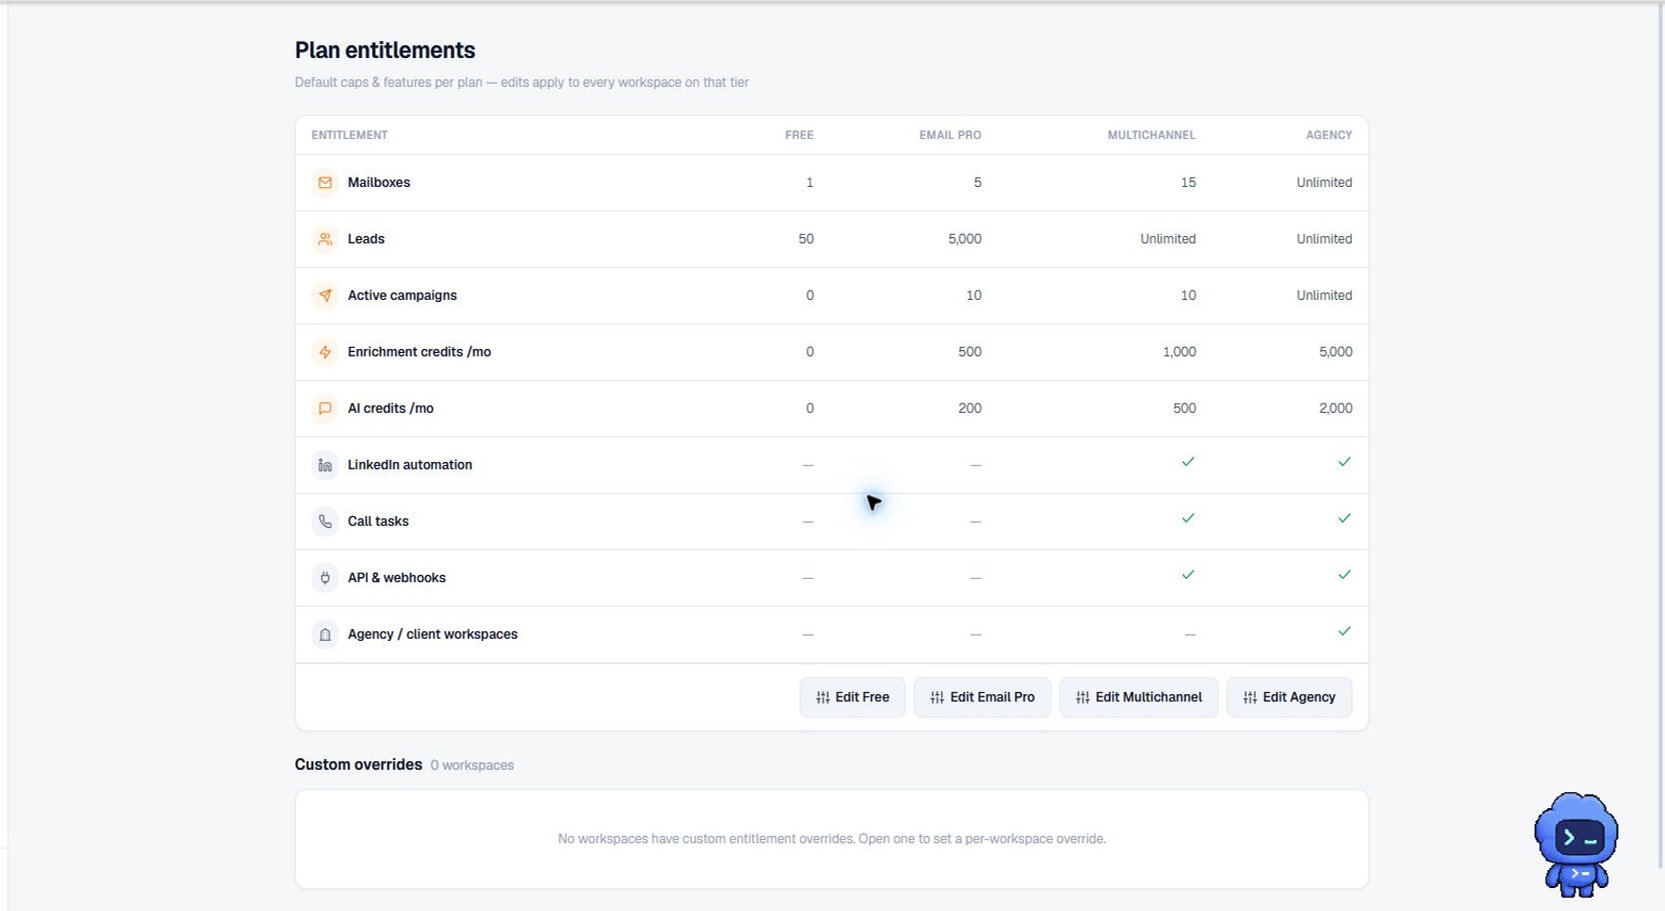The image size is (1665, 911).
Task: Click the Agency checkmark for Call tasks
Action: pos(1344,518)
